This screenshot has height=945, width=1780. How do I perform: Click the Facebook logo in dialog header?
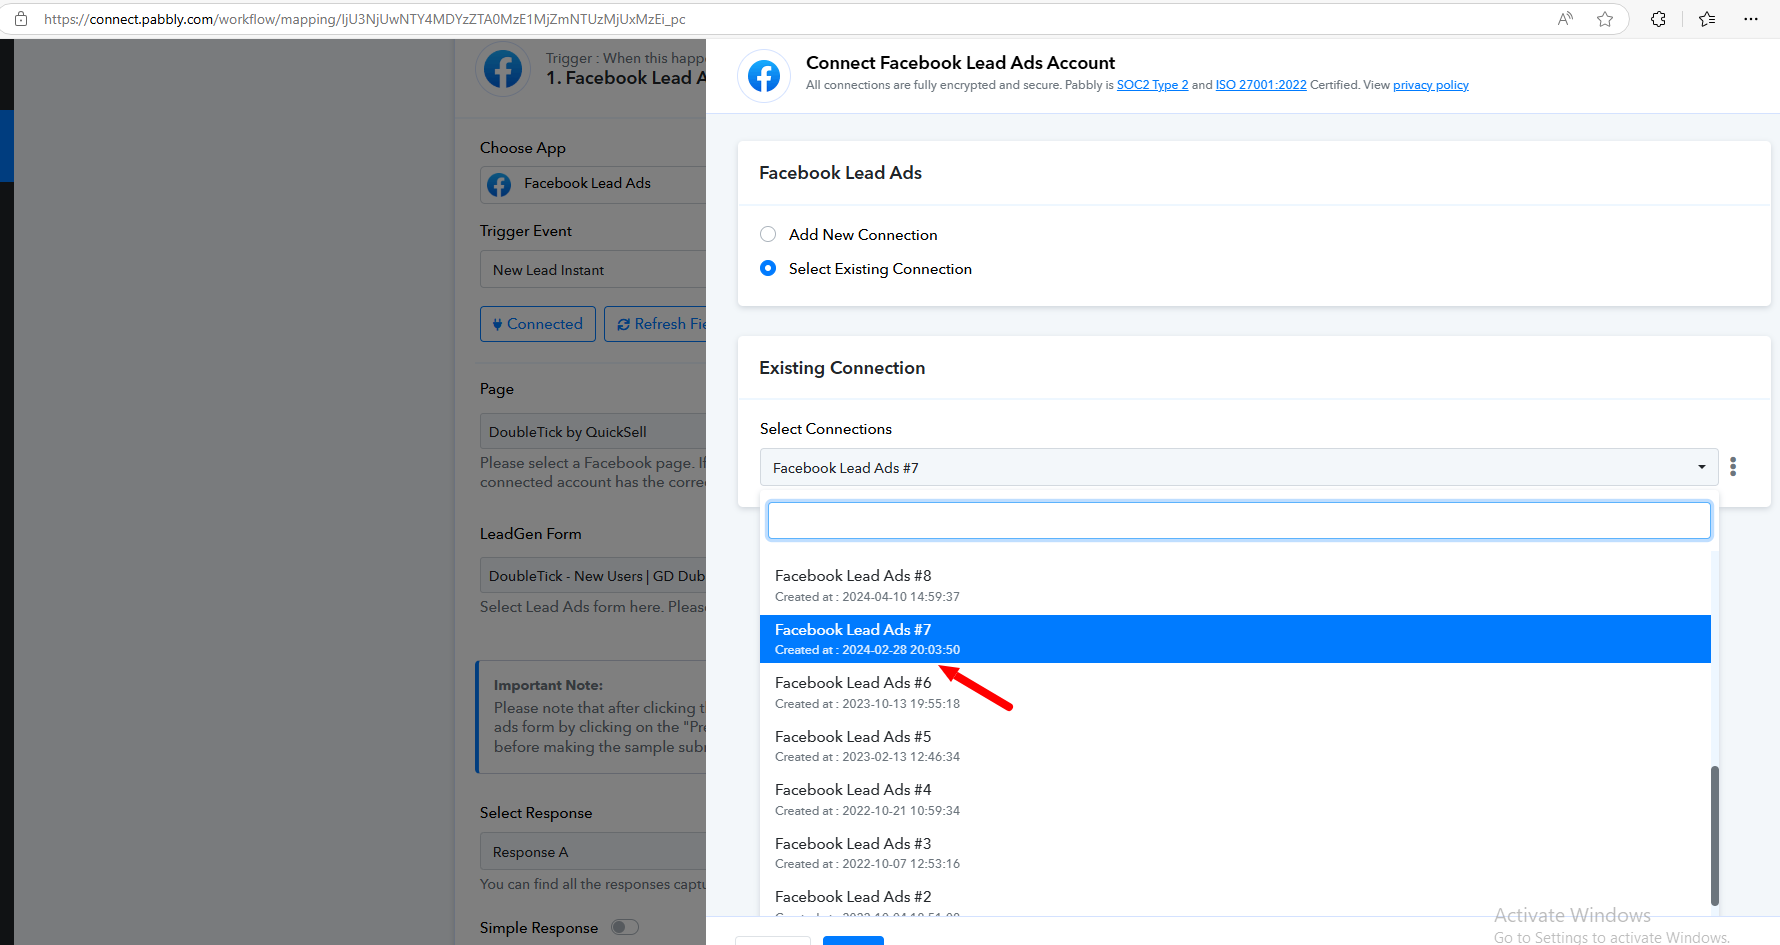(764, 76)
